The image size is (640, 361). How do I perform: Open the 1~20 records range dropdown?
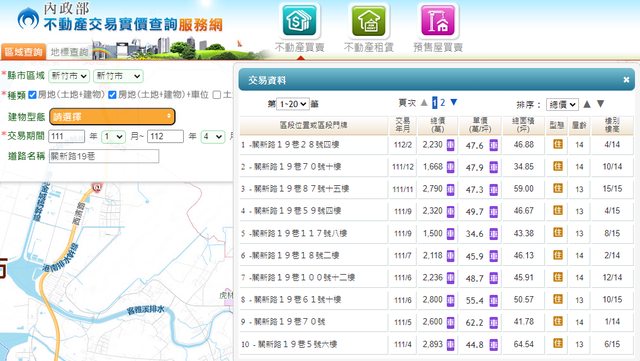293,104
